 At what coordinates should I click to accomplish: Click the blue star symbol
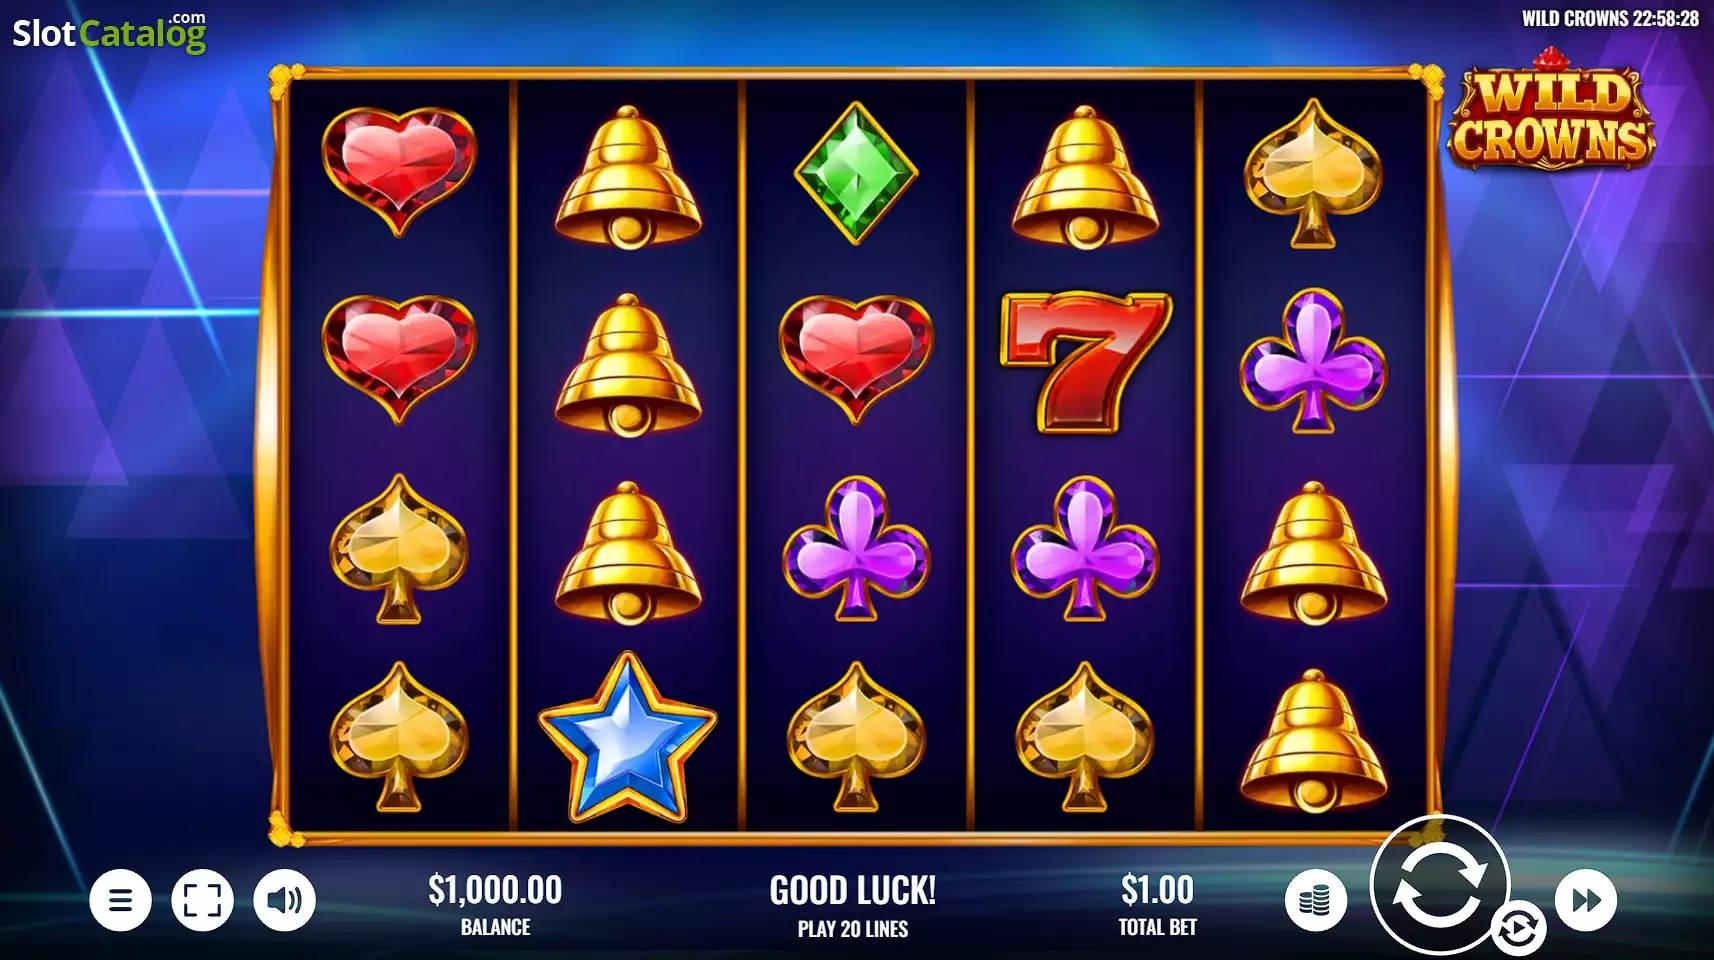point(627,737)
